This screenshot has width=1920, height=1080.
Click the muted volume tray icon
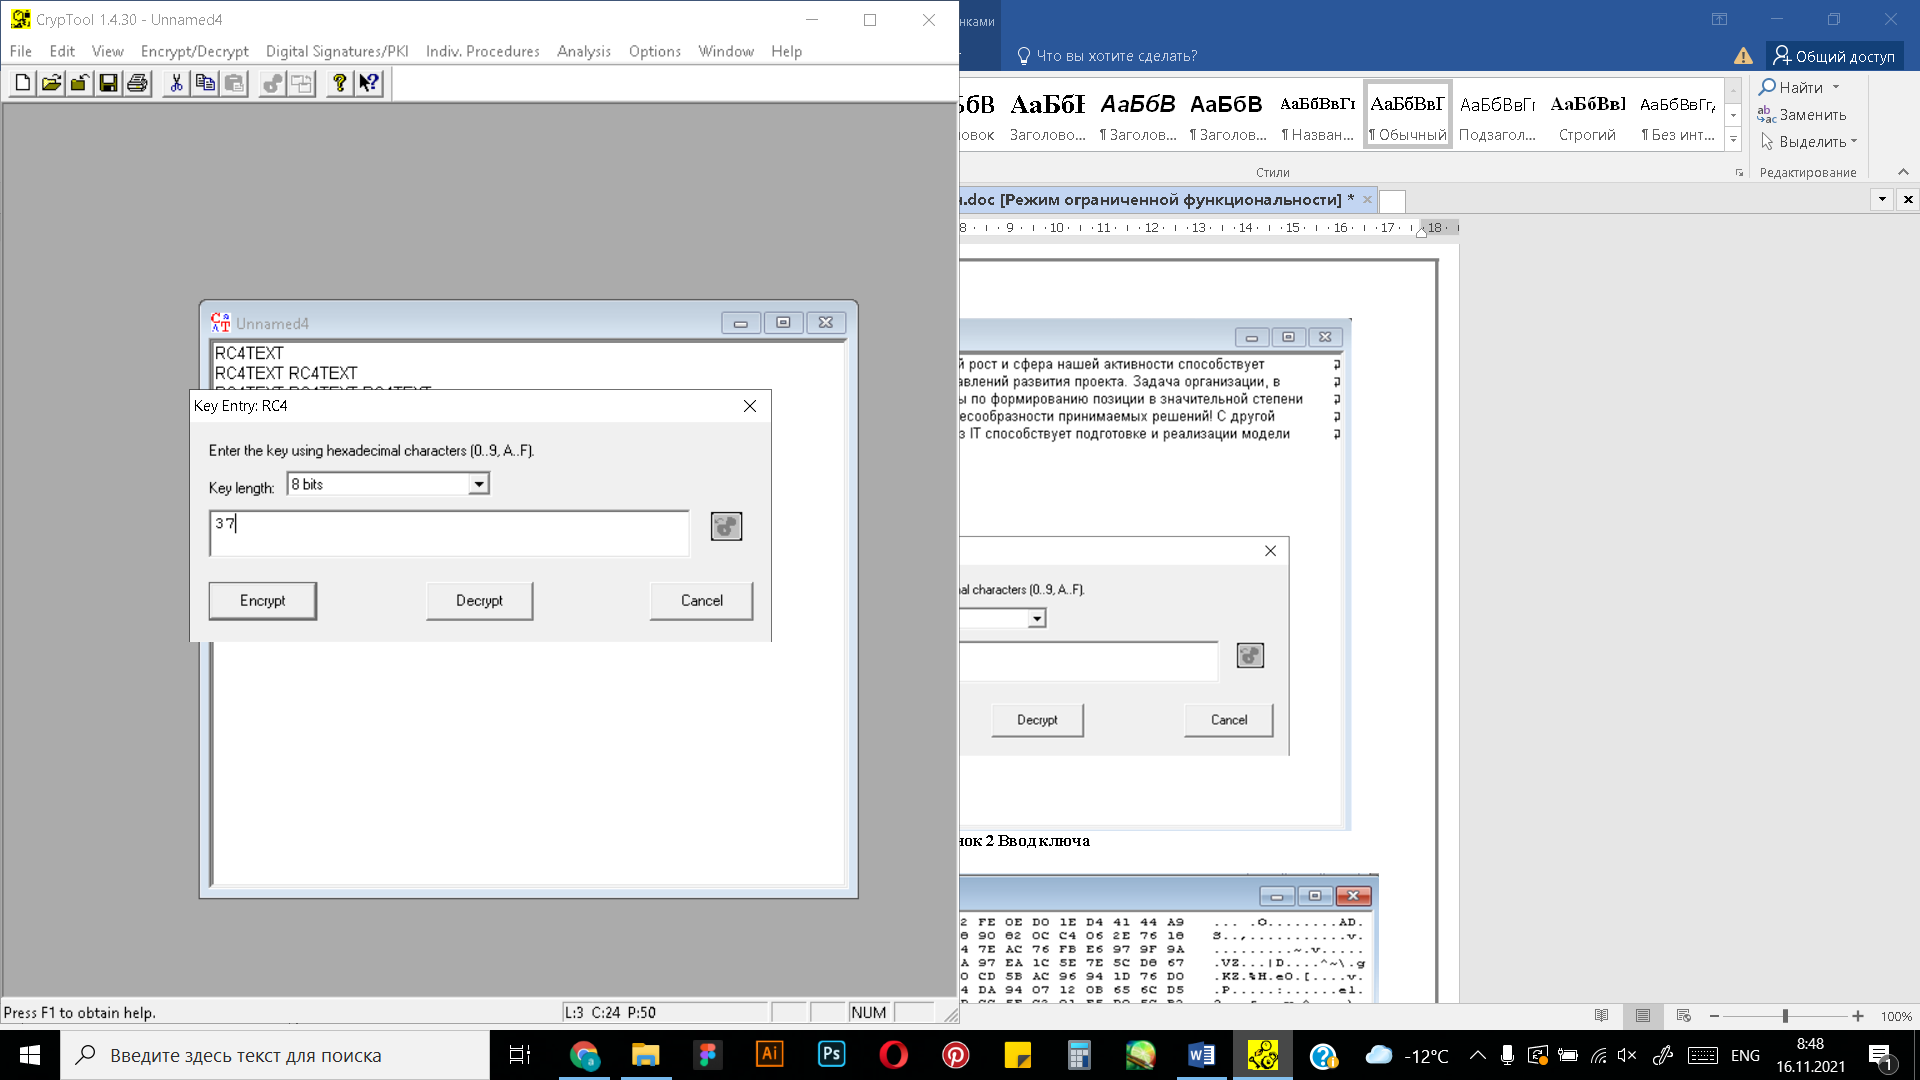(1627, 1055)
